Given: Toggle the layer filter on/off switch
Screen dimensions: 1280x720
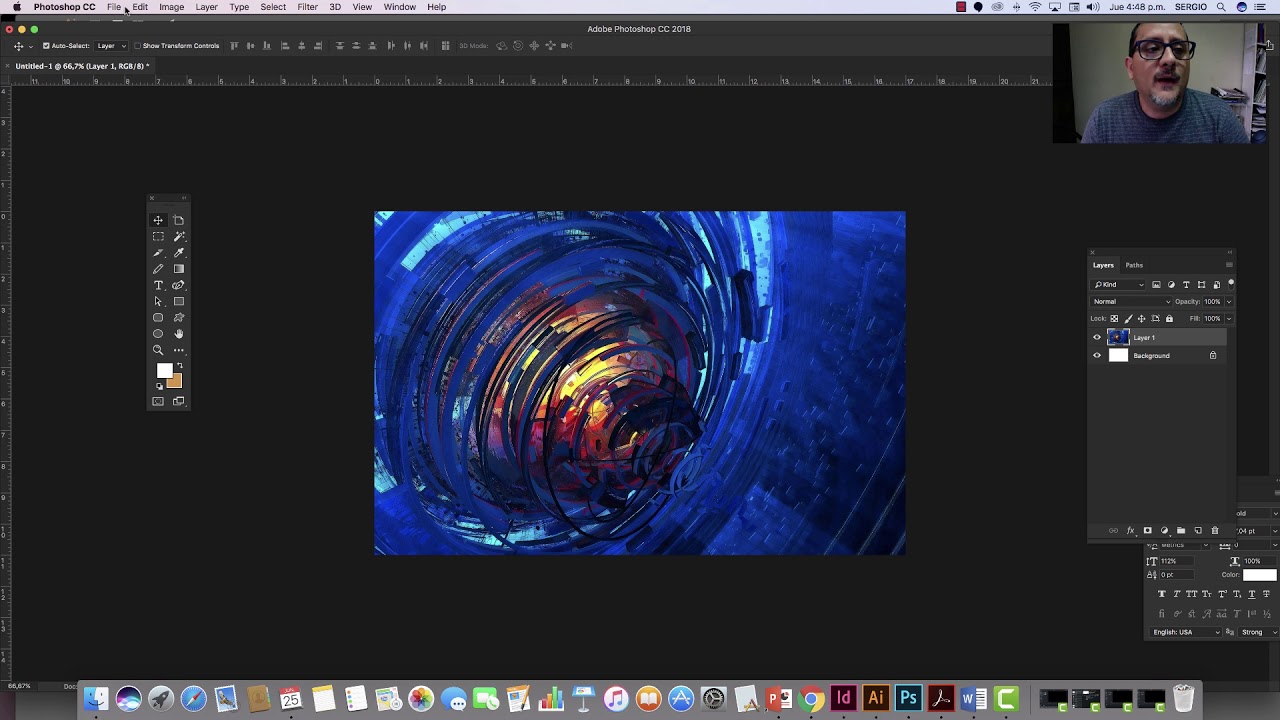Looking at the screenshot, I should tap(1231, 285).
